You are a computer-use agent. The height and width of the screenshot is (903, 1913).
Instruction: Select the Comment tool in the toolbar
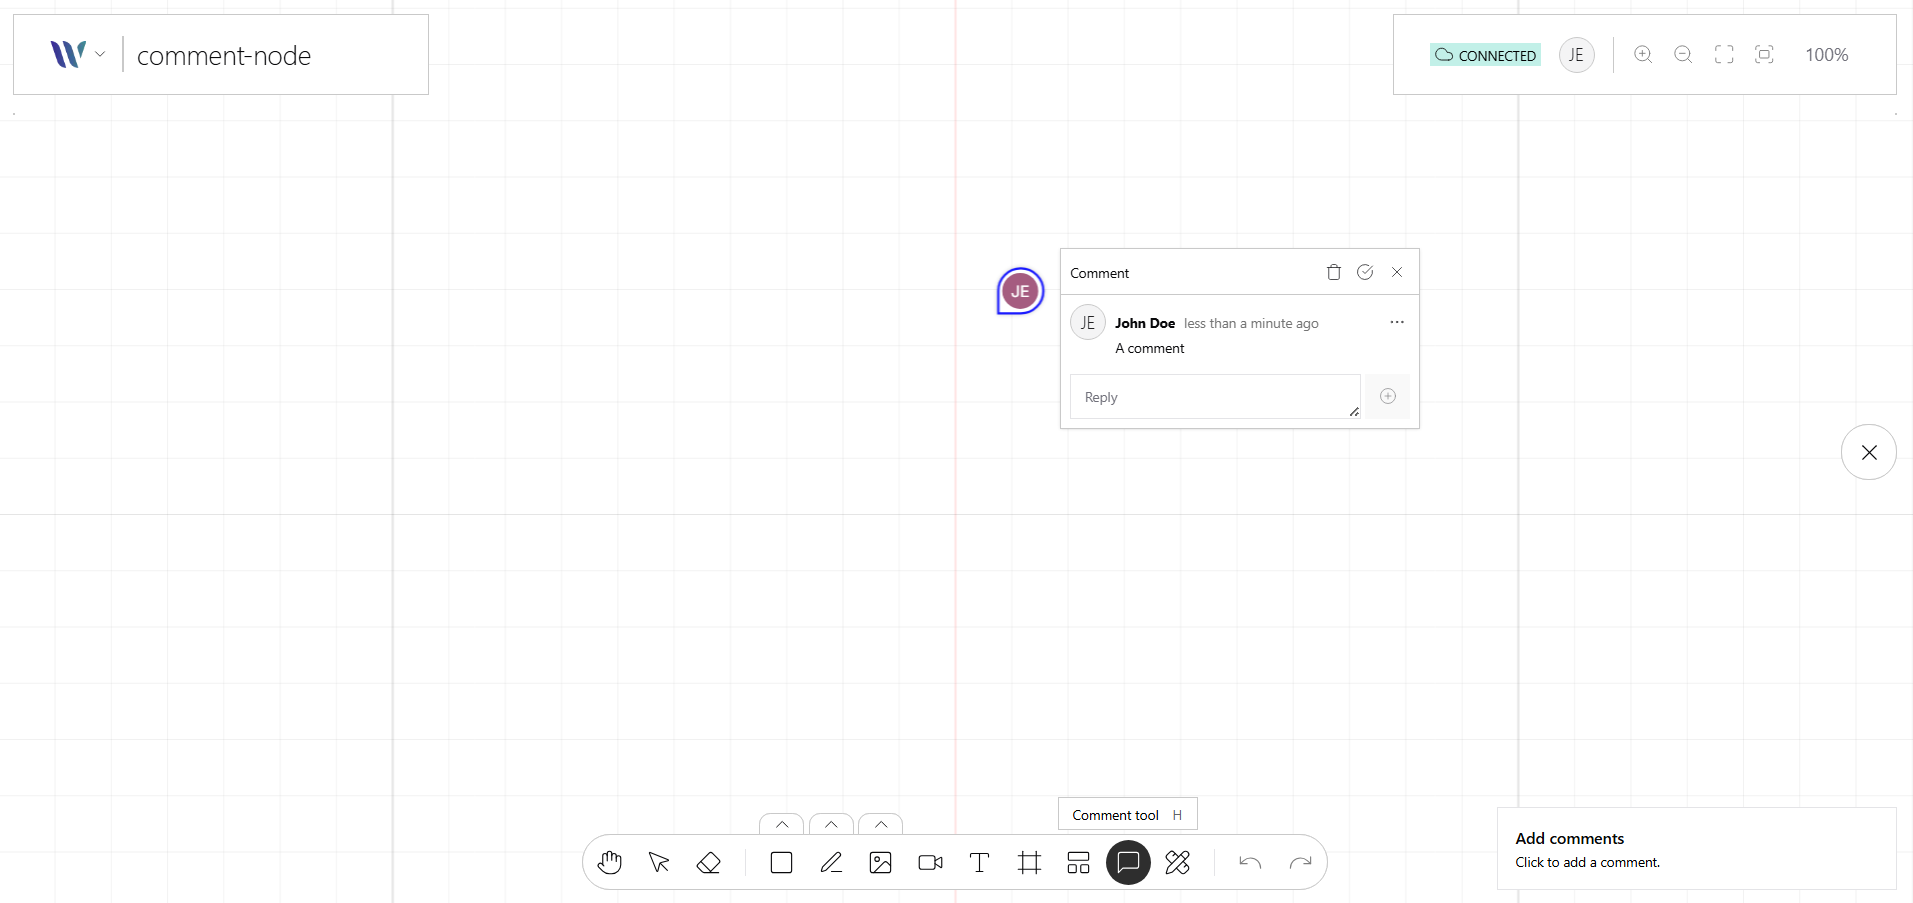1128,862
